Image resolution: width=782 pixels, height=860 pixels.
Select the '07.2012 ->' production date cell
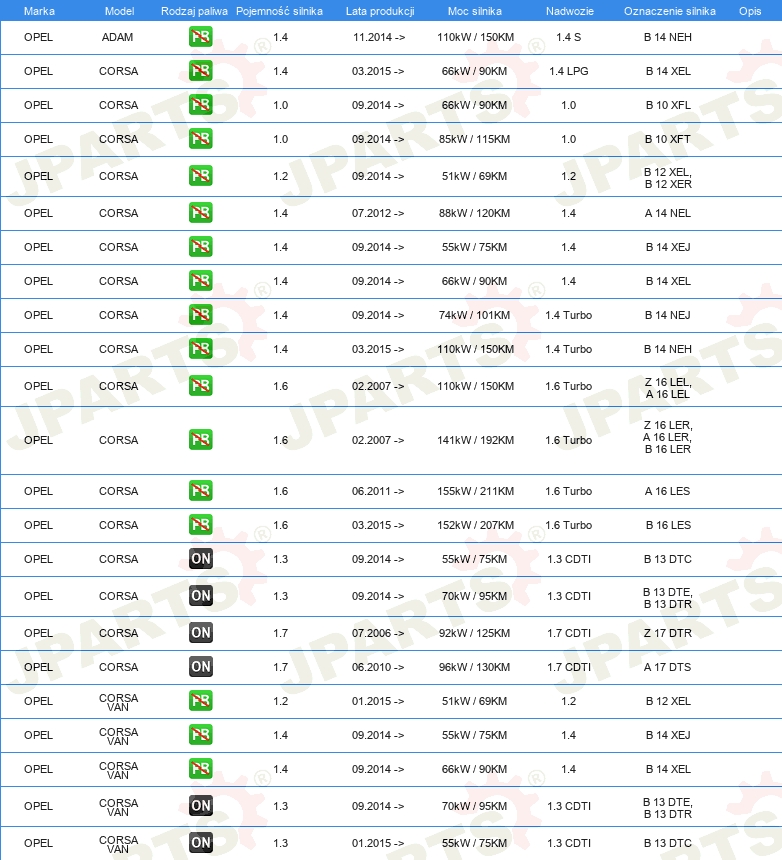click(x=378, y=213)
